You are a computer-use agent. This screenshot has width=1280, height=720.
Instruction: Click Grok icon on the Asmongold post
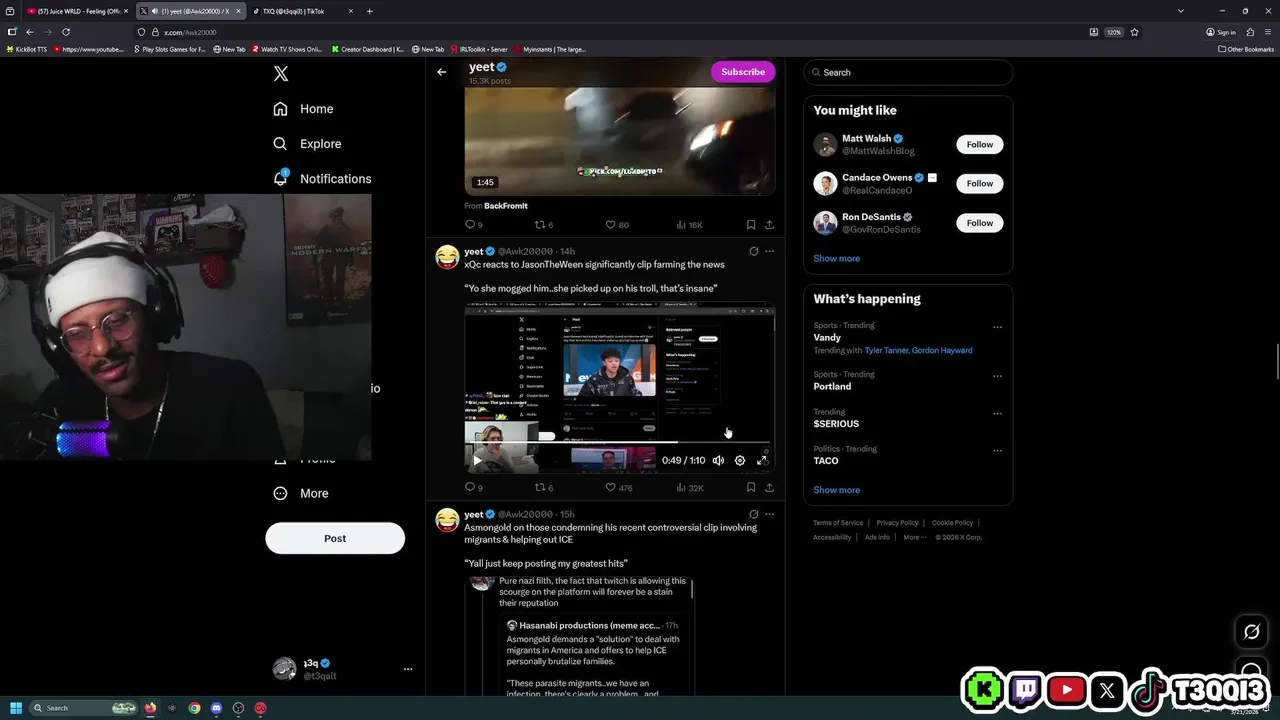754,514
